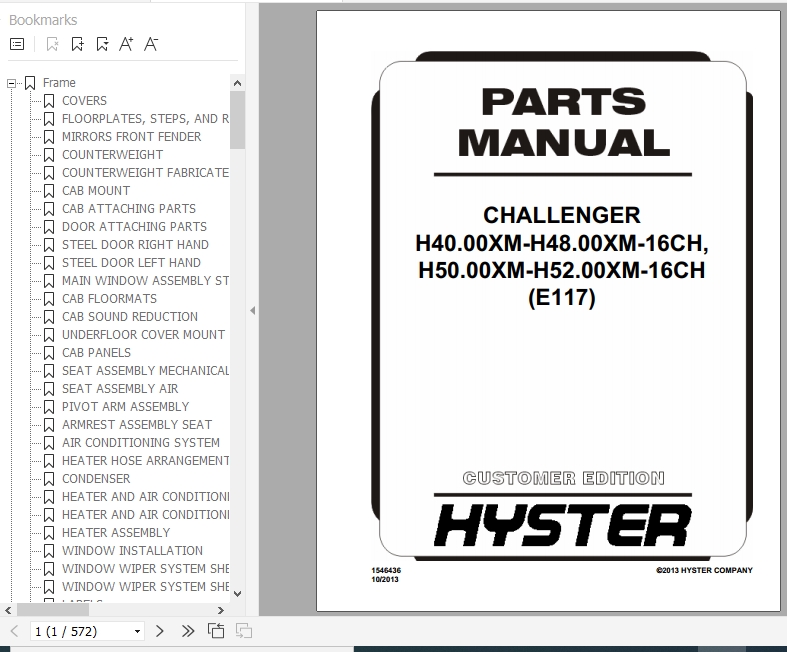Decrease bookmark text size with A- icon
787x652 pixels.
click(151, 44)
